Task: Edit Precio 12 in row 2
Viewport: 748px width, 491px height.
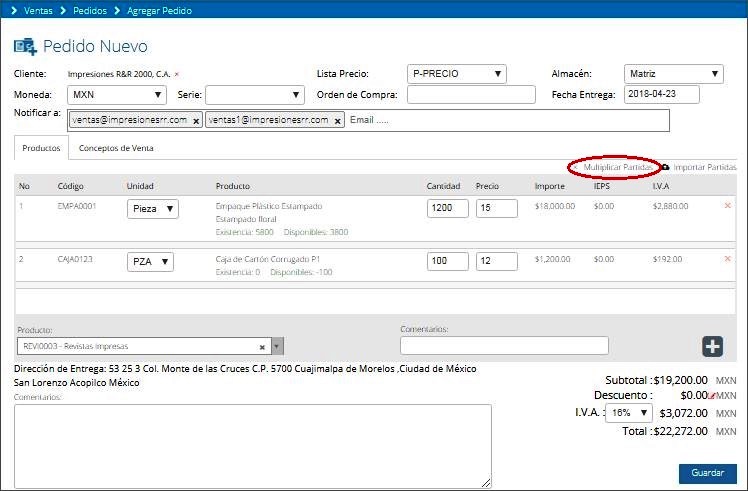Action: (x=497, y=261)
